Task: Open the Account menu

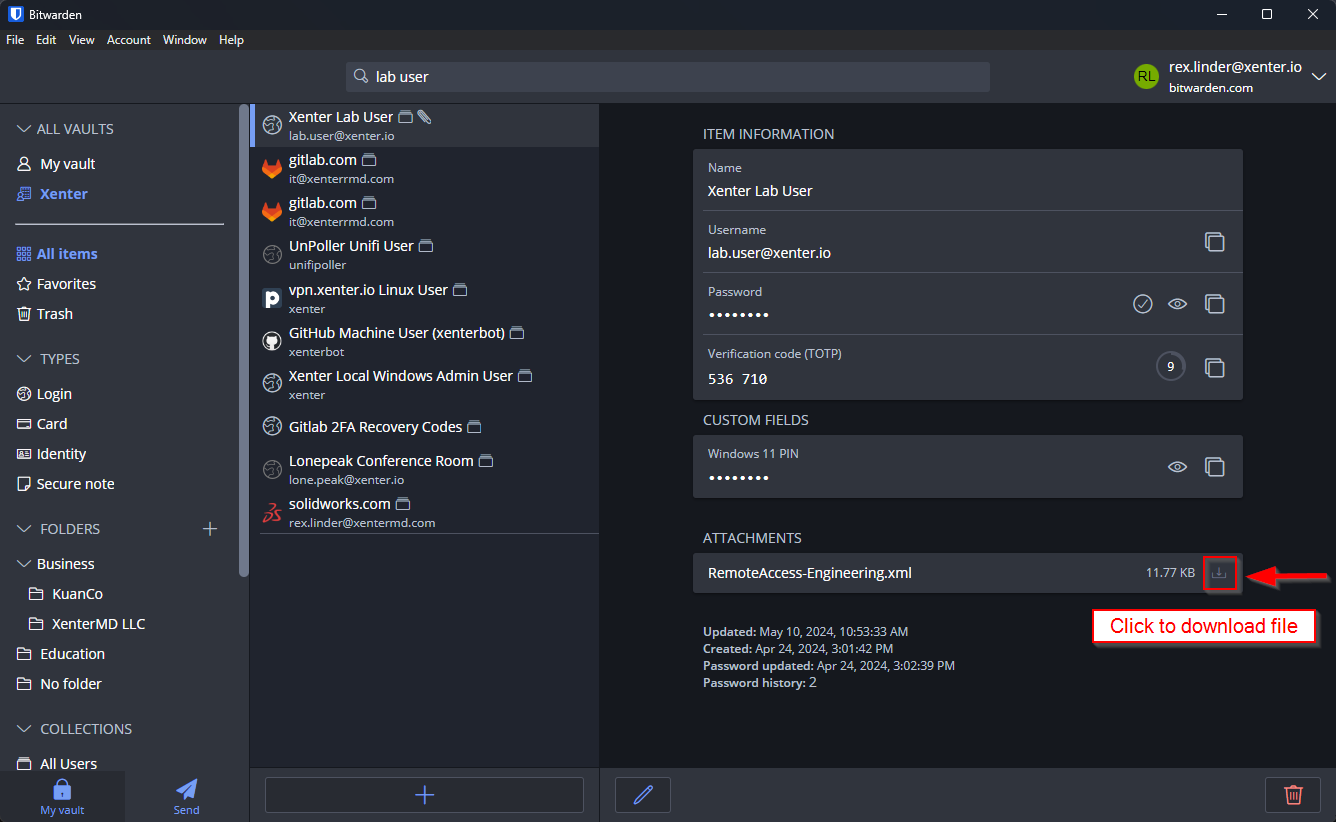Action: [128, 40]
